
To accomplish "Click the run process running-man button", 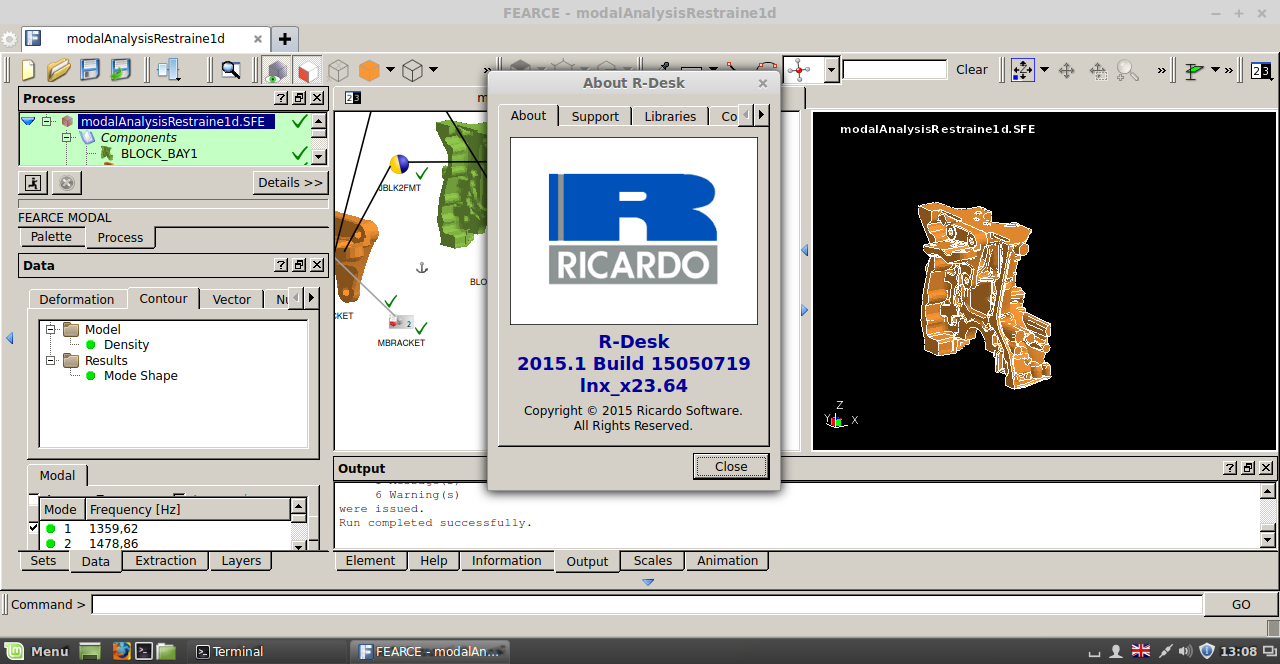I will click(x=34, y=183).
